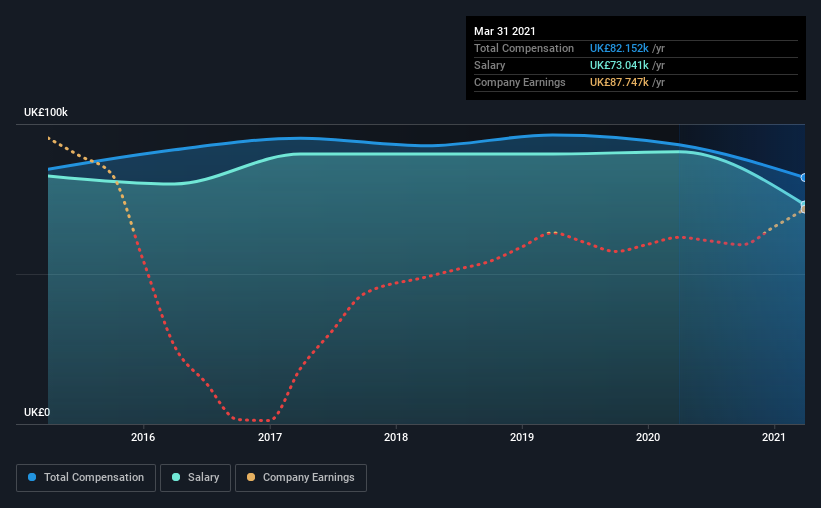The height and width of the screenshot is (508, 821).
Task: Click the 2016 x-axis label
Action: pos(143,437)
